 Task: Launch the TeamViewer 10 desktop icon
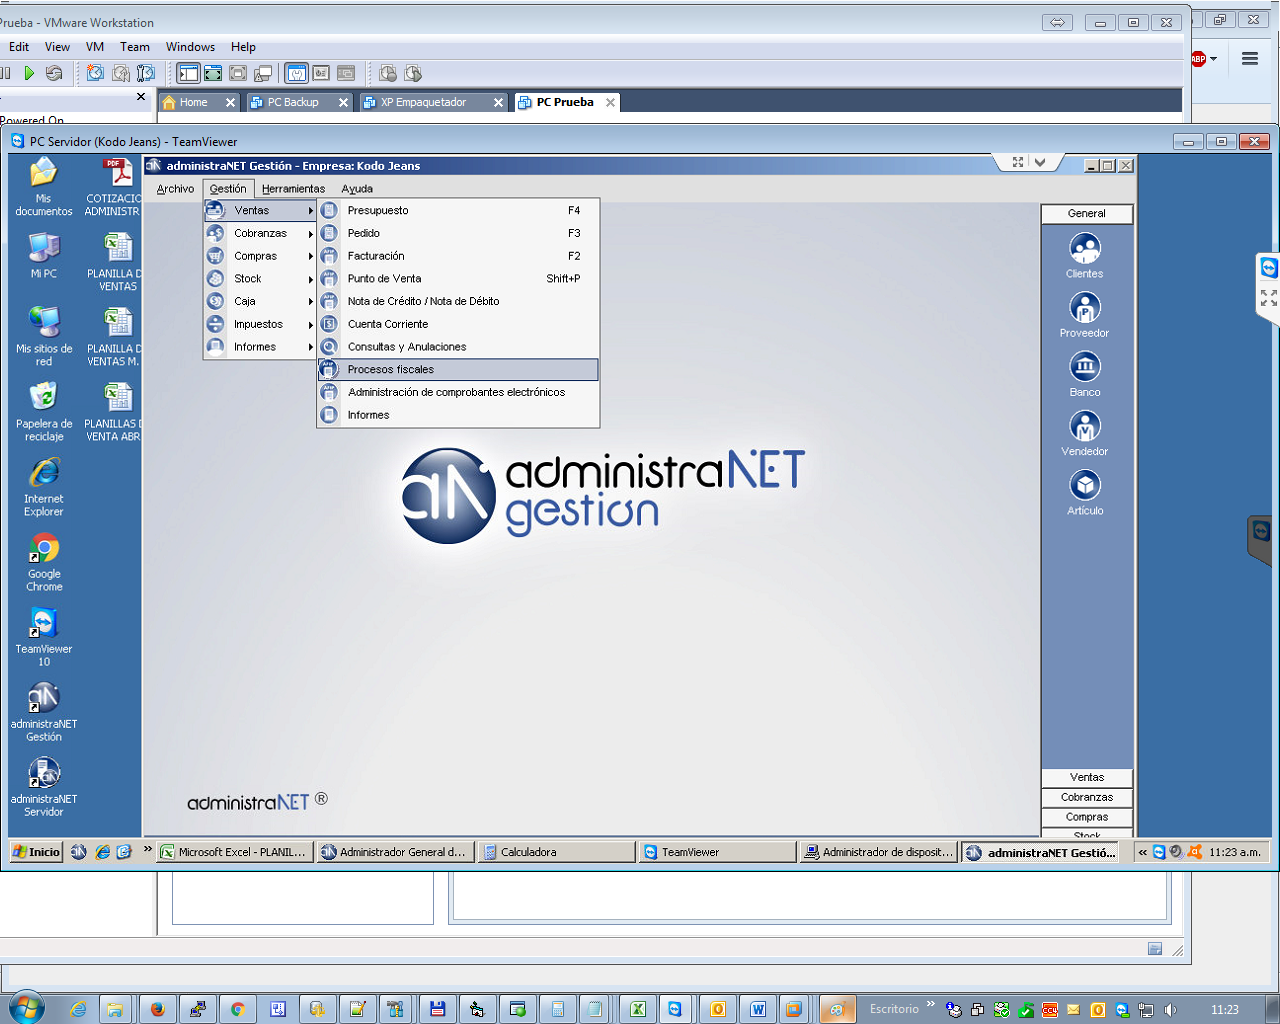pos(44,624)
